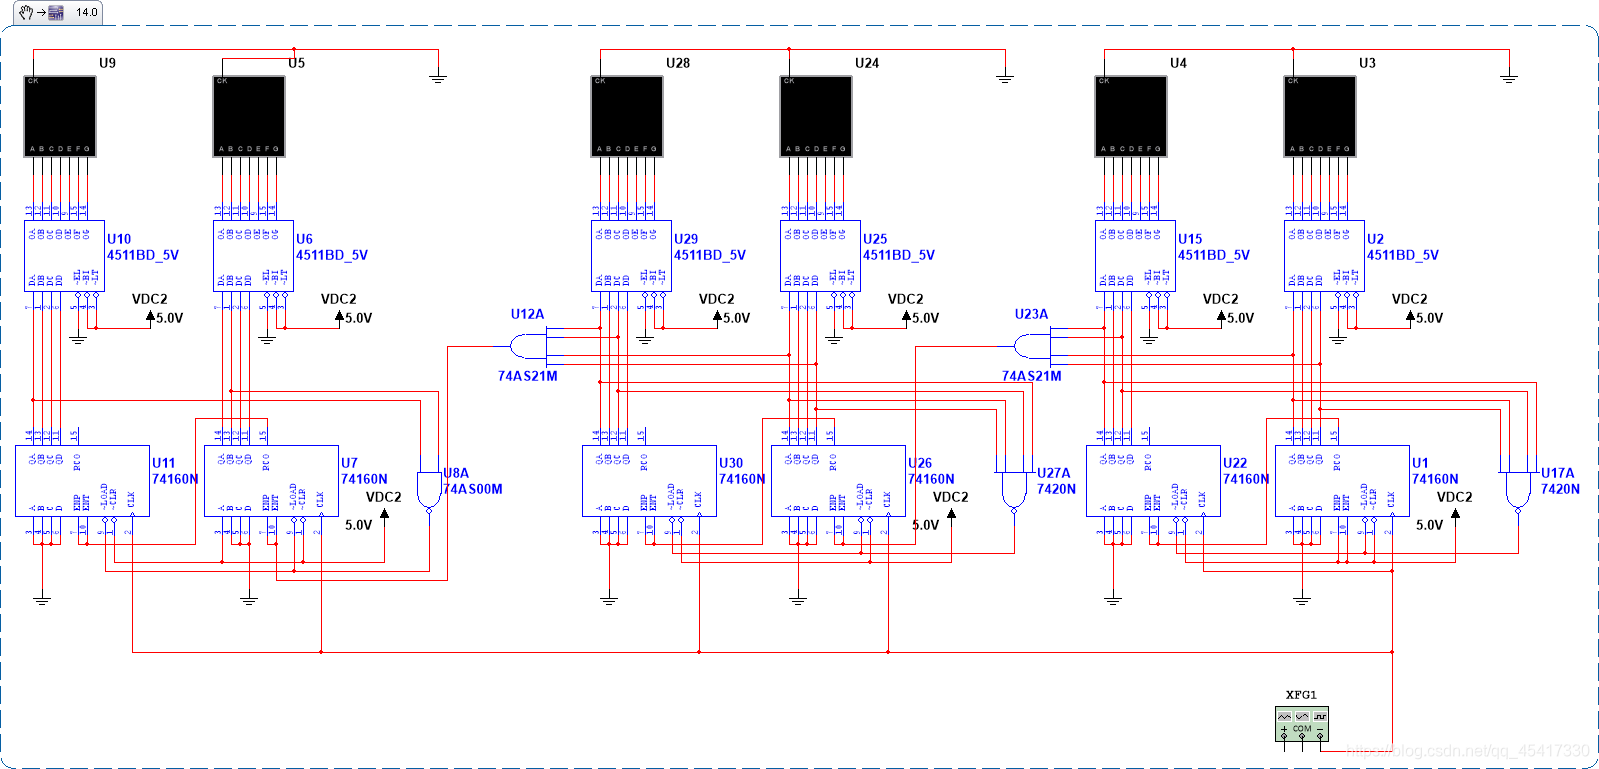Click the VDC2 label next to U10

(150, 299)
